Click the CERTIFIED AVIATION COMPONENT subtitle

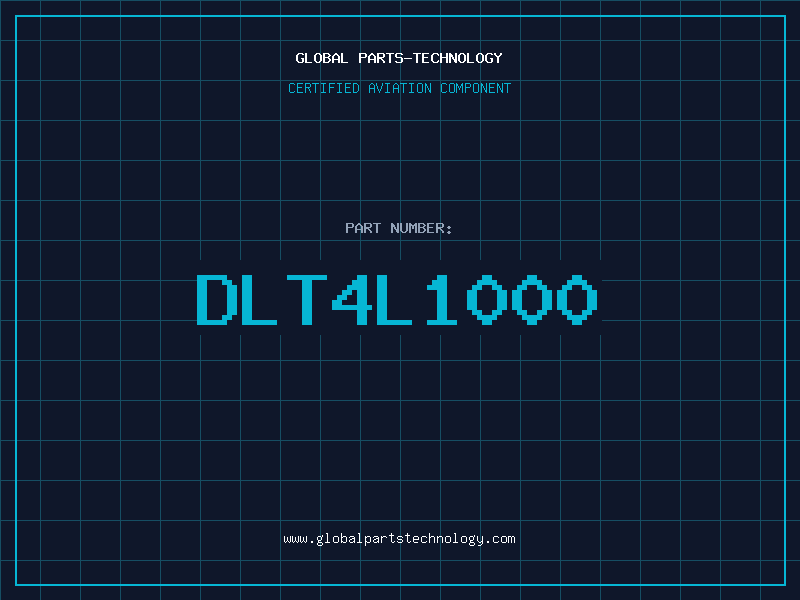pyautogui.click(x=399, y=88)
